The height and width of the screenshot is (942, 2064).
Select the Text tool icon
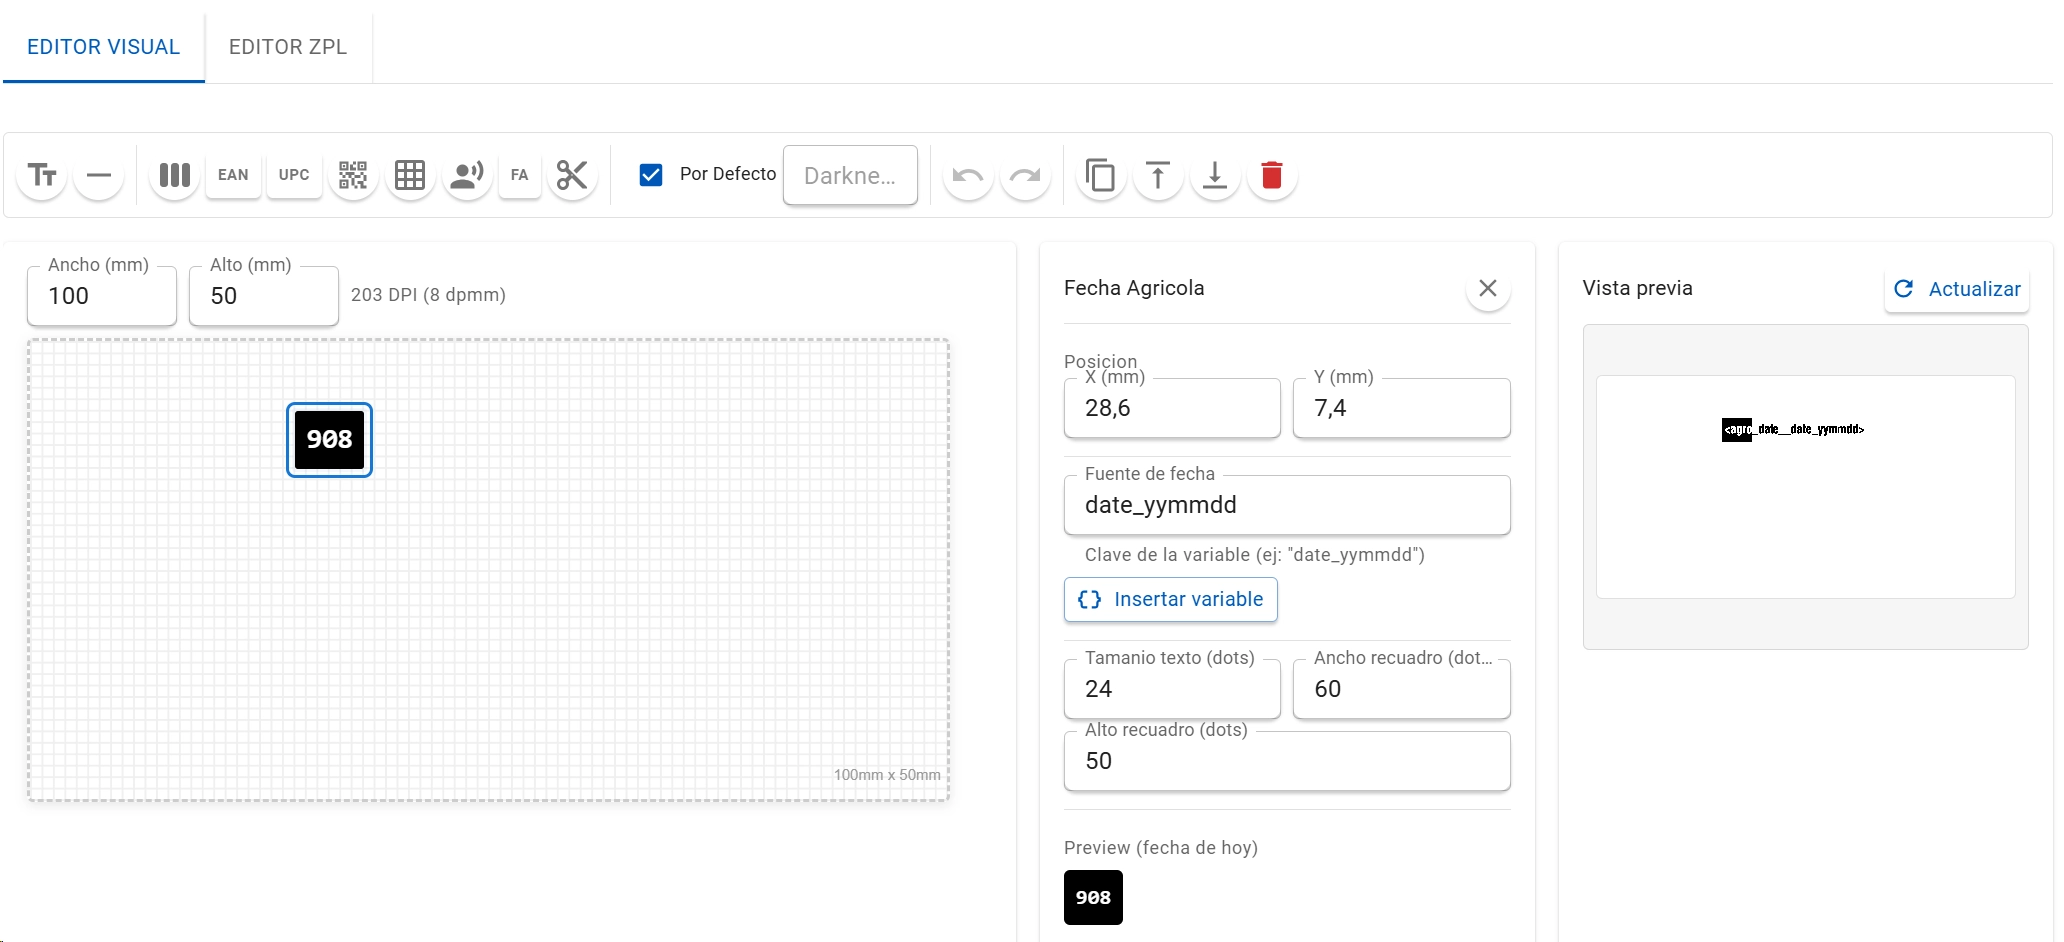42,175
